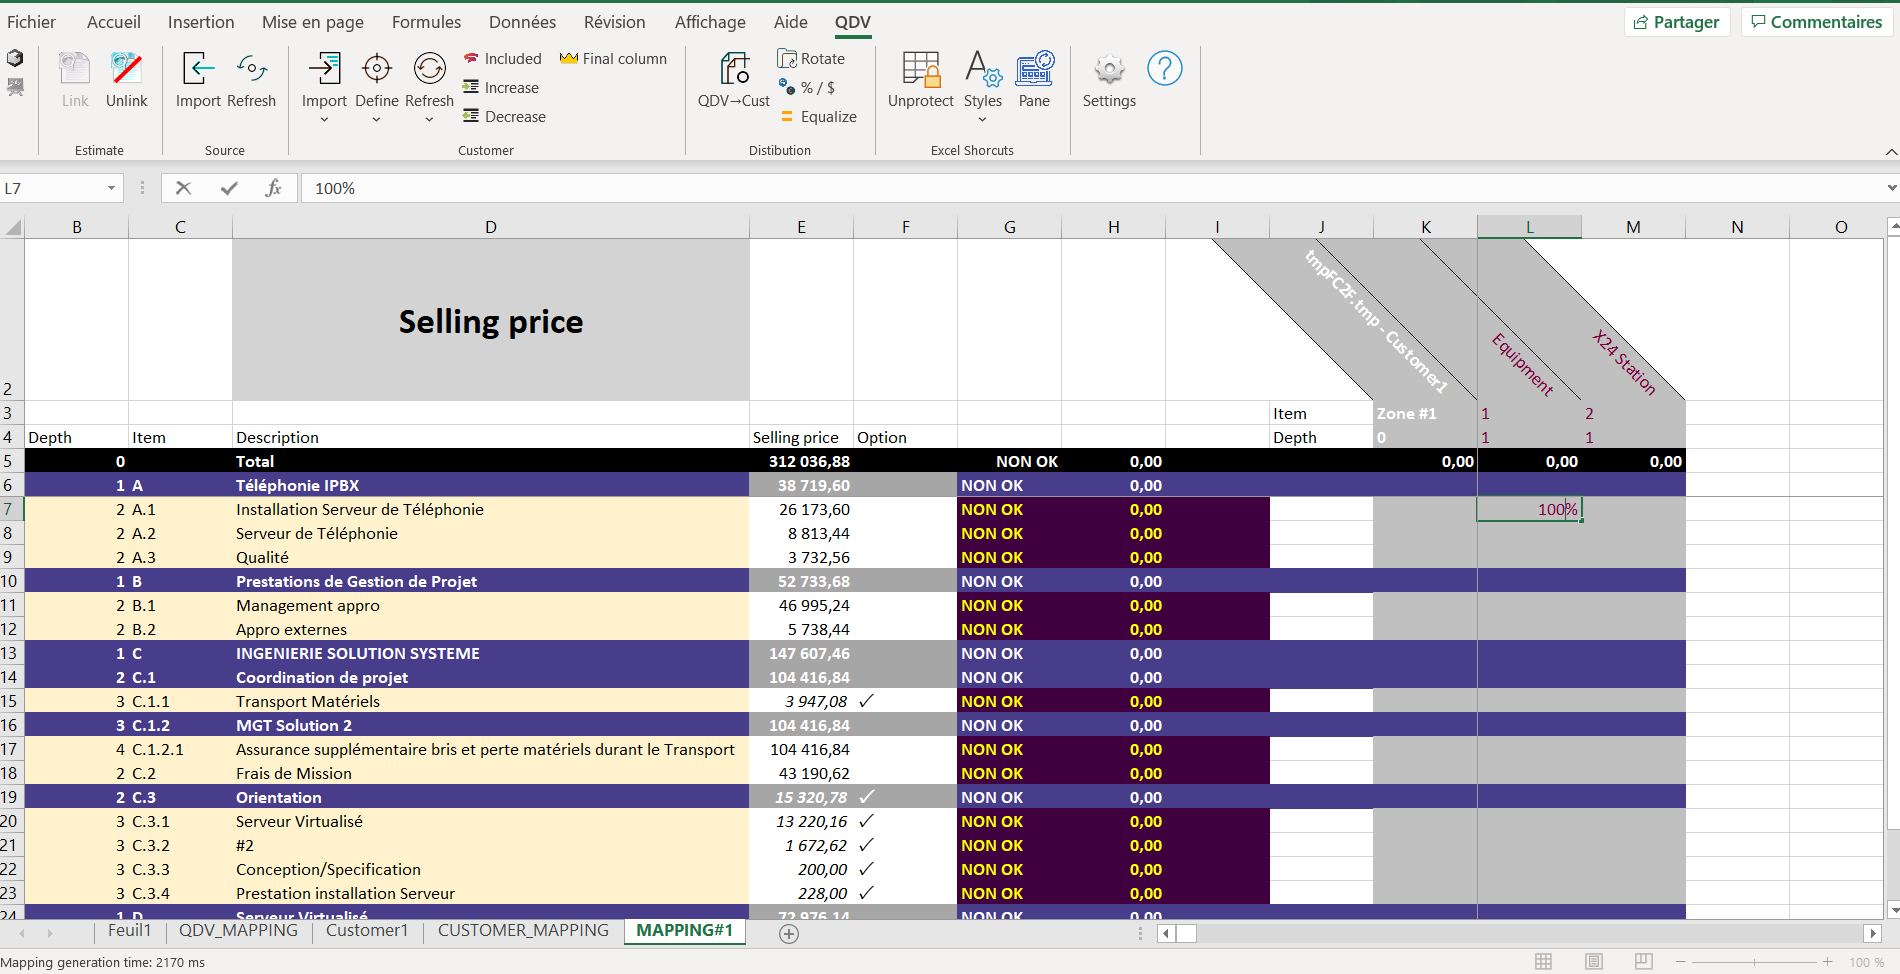
Task: Click the Partager button
Action: point(1677,22)
